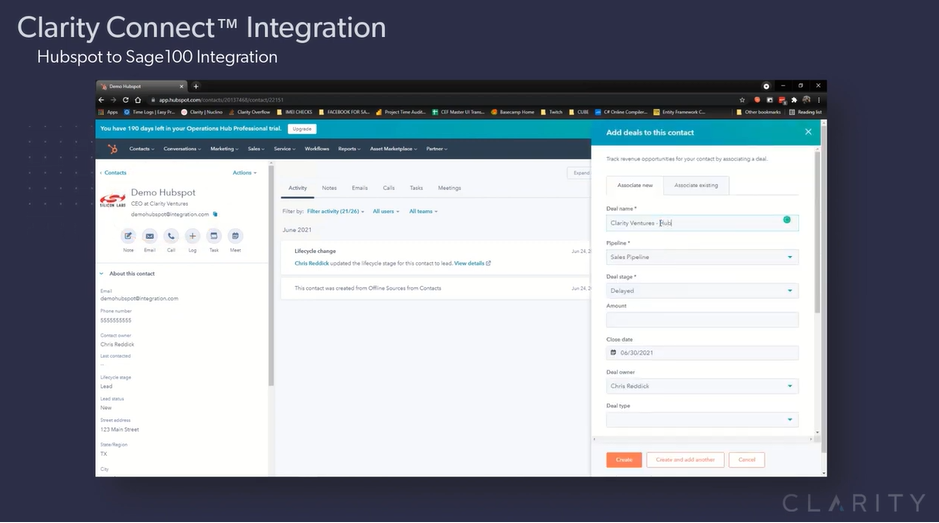The height and width of the screenshot is (523, 939).
Task: Switch to the Meetings tab
Action: [449, 188]
